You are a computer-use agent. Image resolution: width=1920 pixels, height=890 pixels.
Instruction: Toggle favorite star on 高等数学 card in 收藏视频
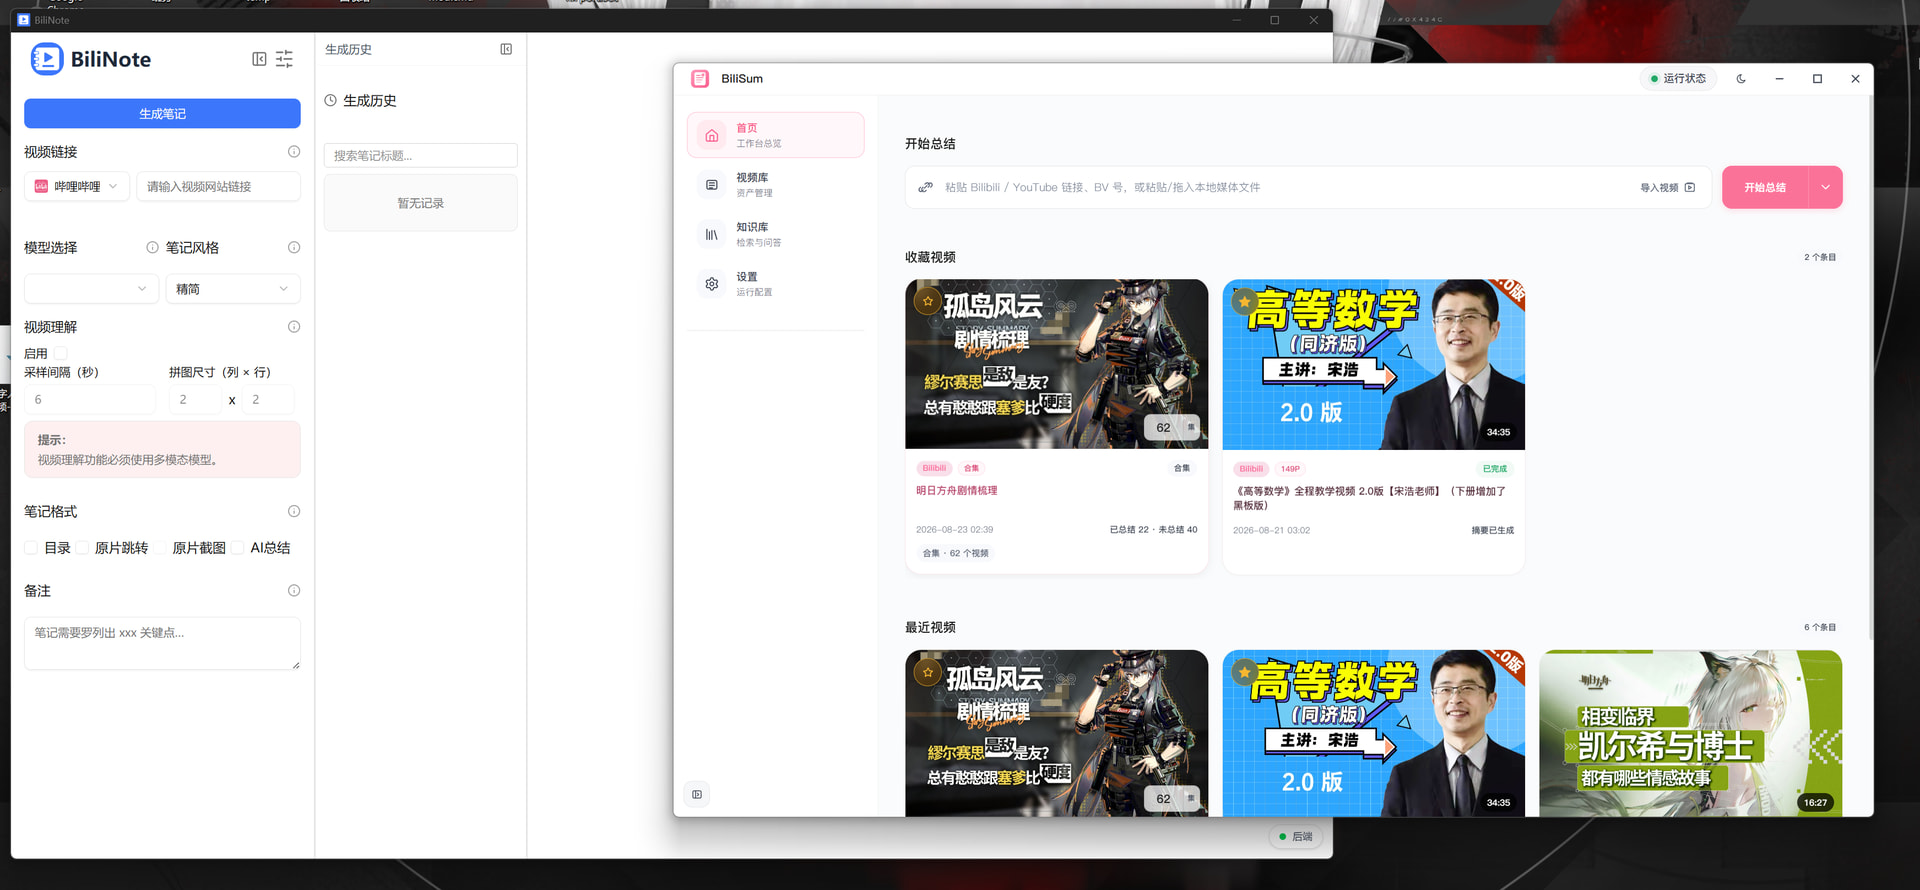pyautogui.click(x=1244, y=301)
